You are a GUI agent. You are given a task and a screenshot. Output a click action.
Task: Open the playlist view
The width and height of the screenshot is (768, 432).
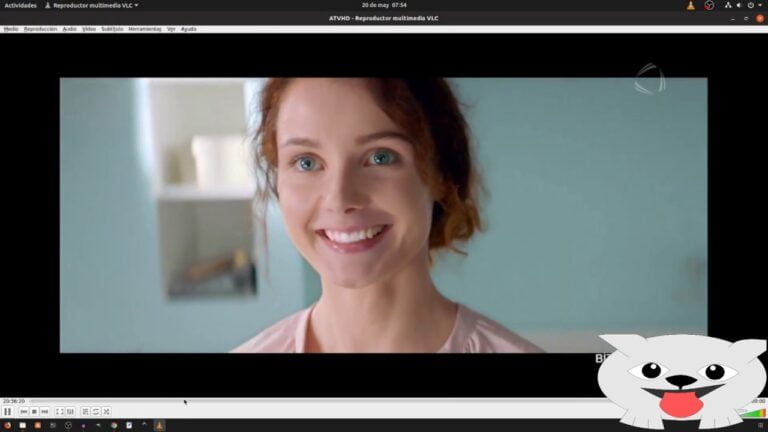point(85,411)
